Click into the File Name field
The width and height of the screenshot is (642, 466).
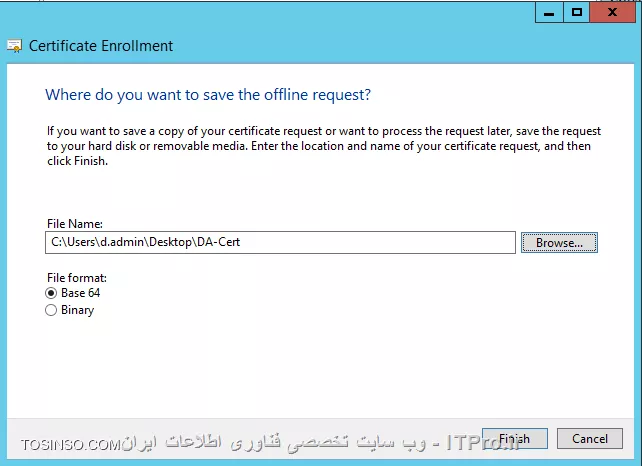(x=280, y=242)
